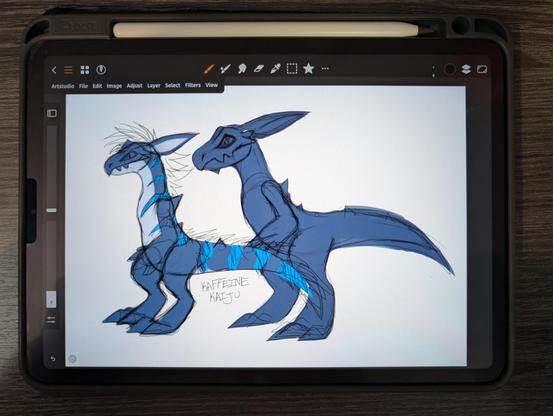This screenshot has height=416, width=553.
Task: Expand the three-dot more tools menu
Action: point(325,68)
